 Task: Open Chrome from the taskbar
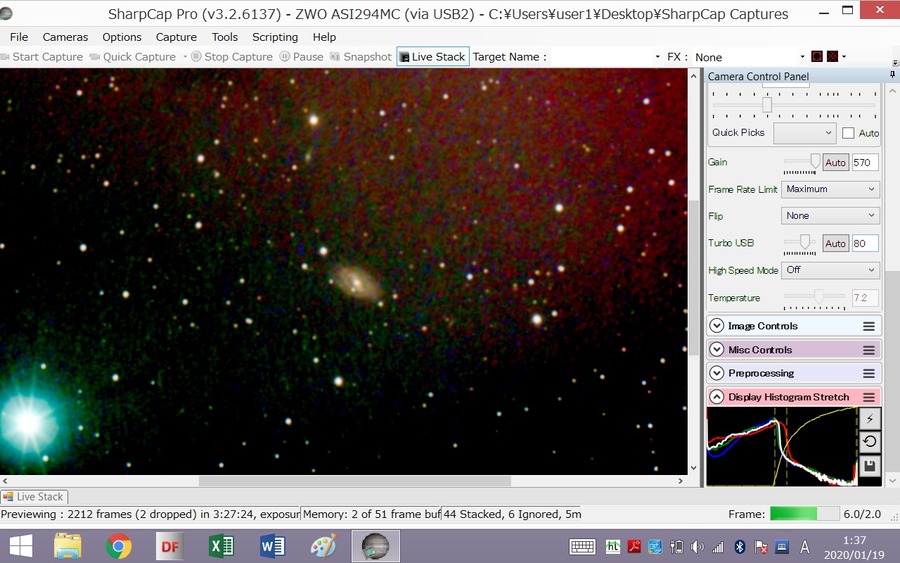[x=119, y=546]
